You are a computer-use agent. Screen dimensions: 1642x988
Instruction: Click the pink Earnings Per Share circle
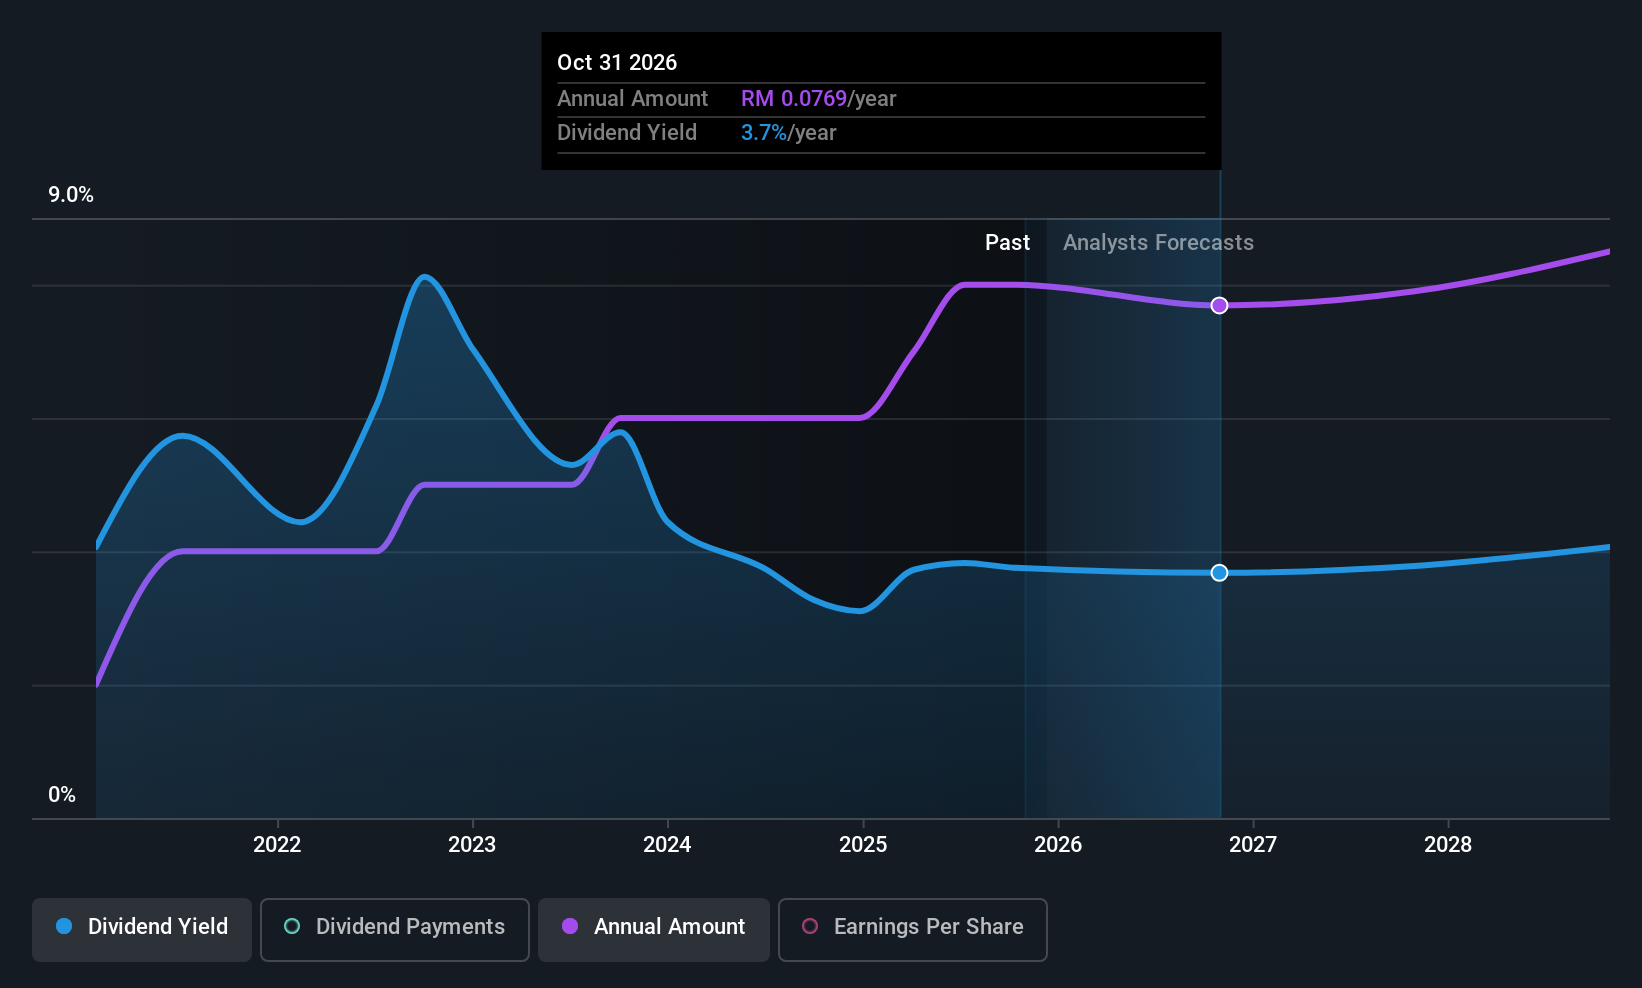click(810, 926)
